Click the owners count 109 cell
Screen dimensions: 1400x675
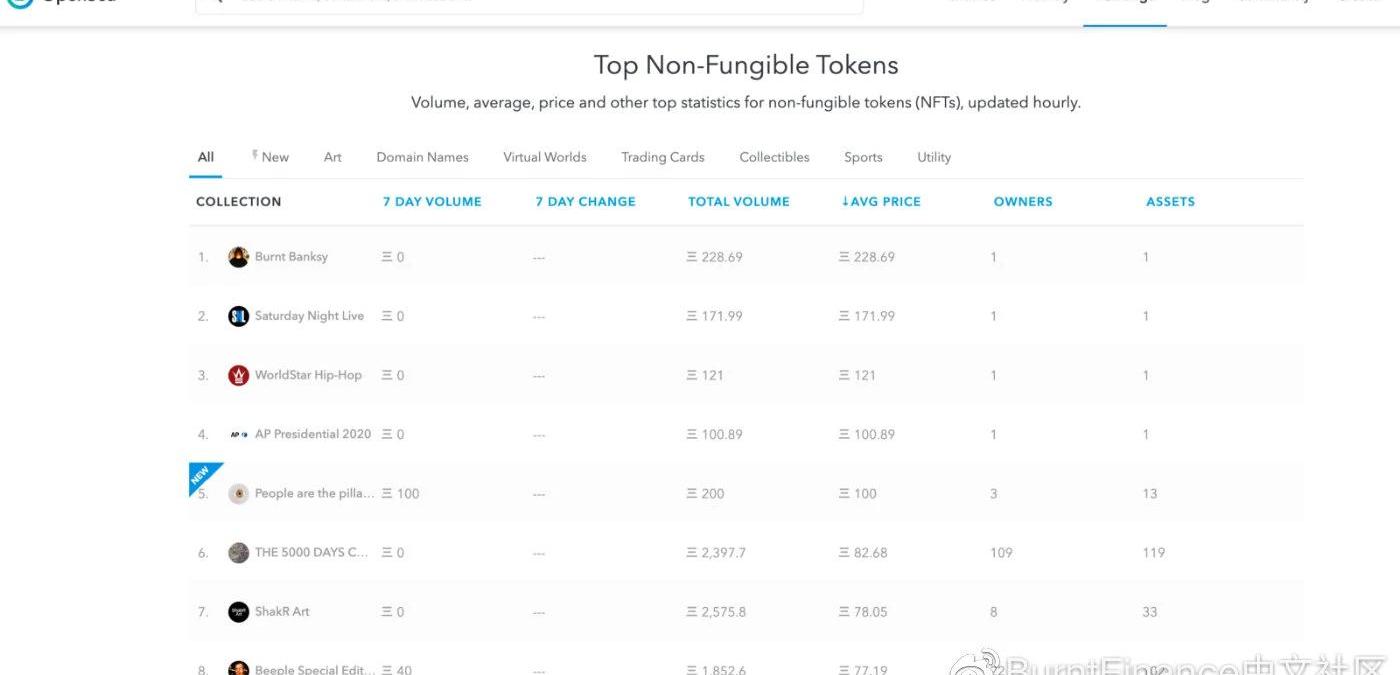(1001, 552)
